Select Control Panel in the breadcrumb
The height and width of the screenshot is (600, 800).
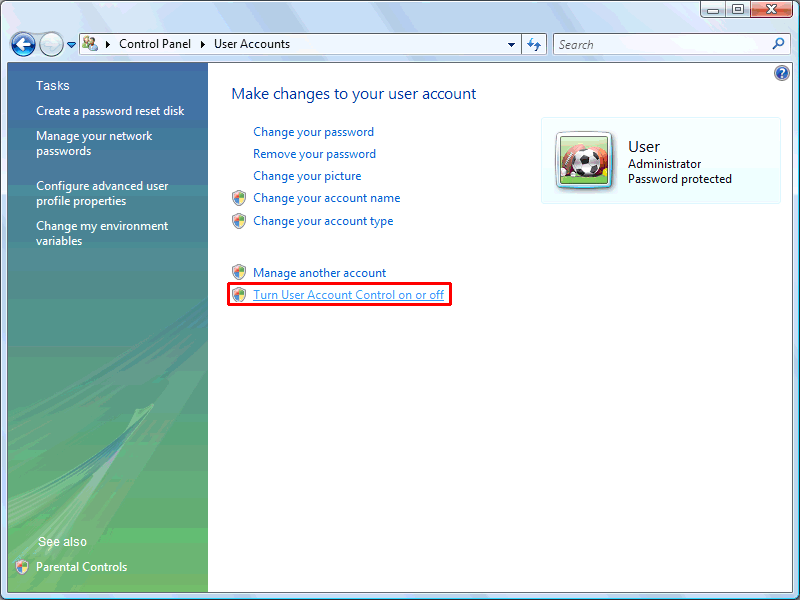155,44
